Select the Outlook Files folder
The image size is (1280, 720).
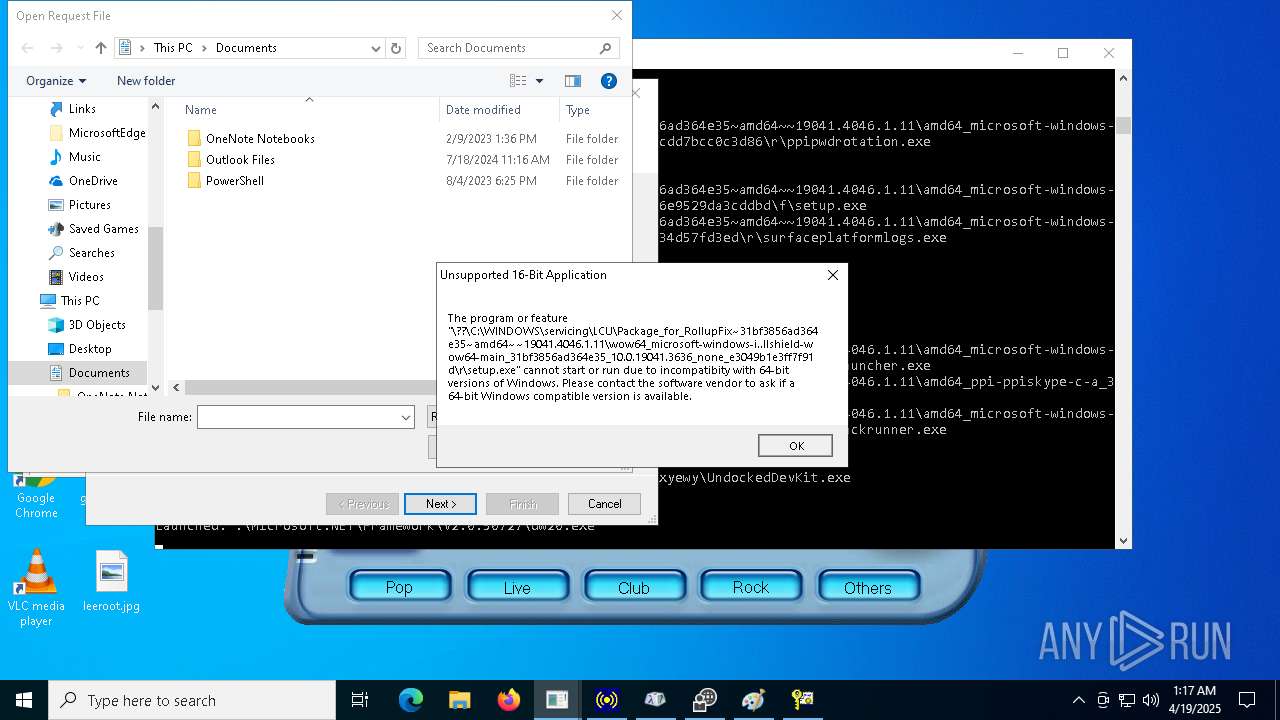pos(240,160)
